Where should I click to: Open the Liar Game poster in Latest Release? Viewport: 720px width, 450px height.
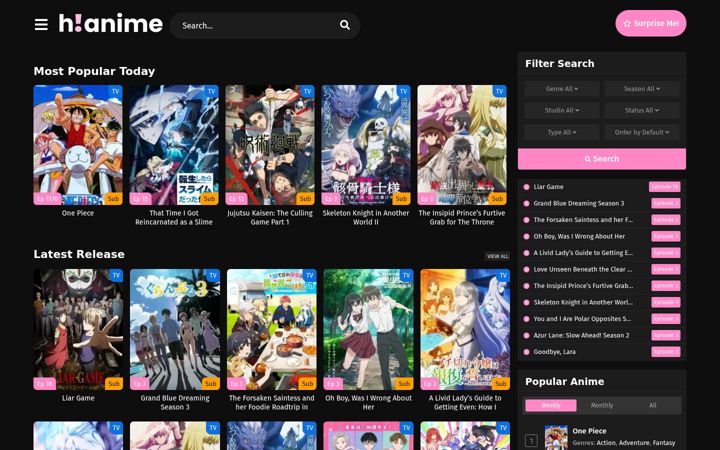coord(78,329)
